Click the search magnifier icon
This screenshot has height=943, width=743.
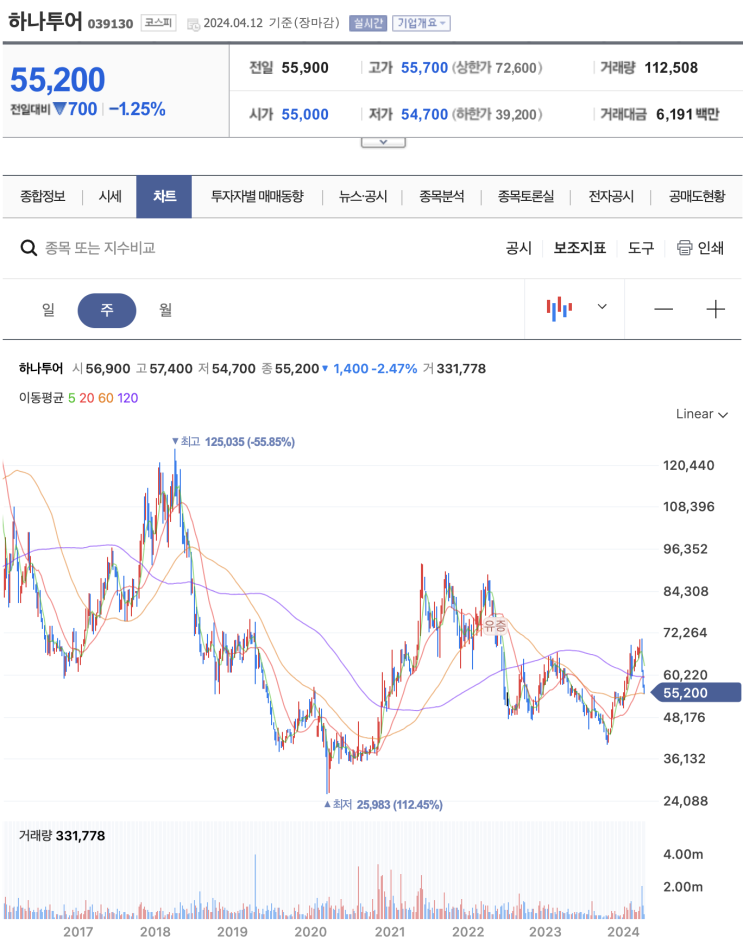pos(28,248)
